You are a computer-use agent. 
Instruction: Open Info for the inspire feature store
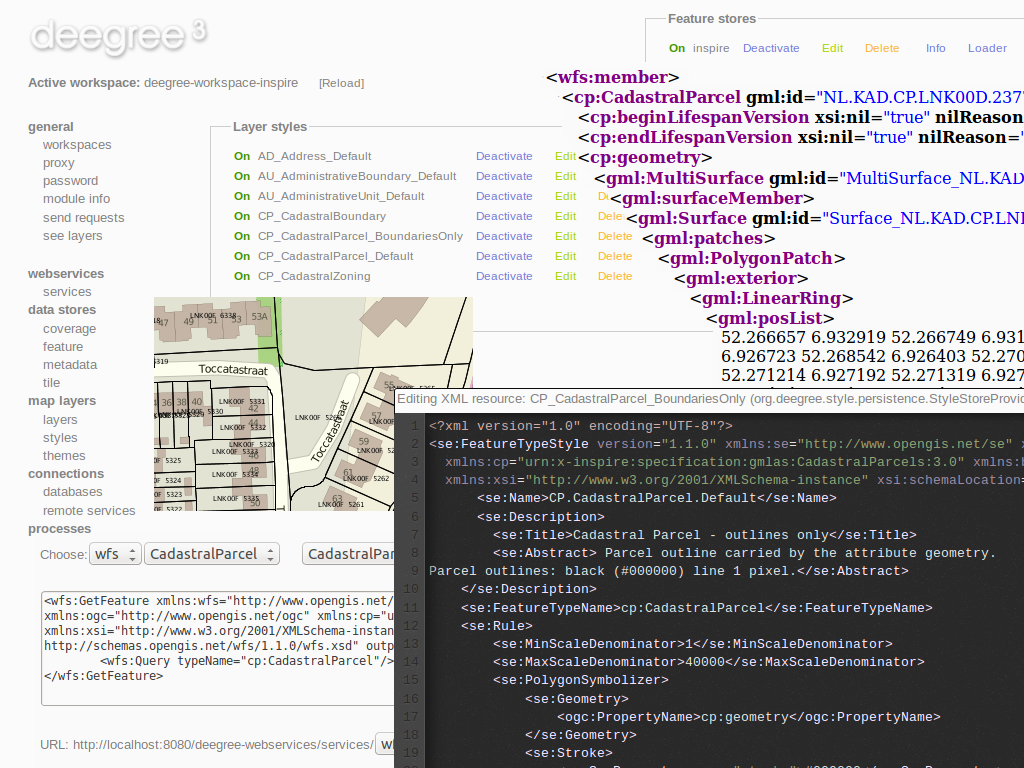936,48
